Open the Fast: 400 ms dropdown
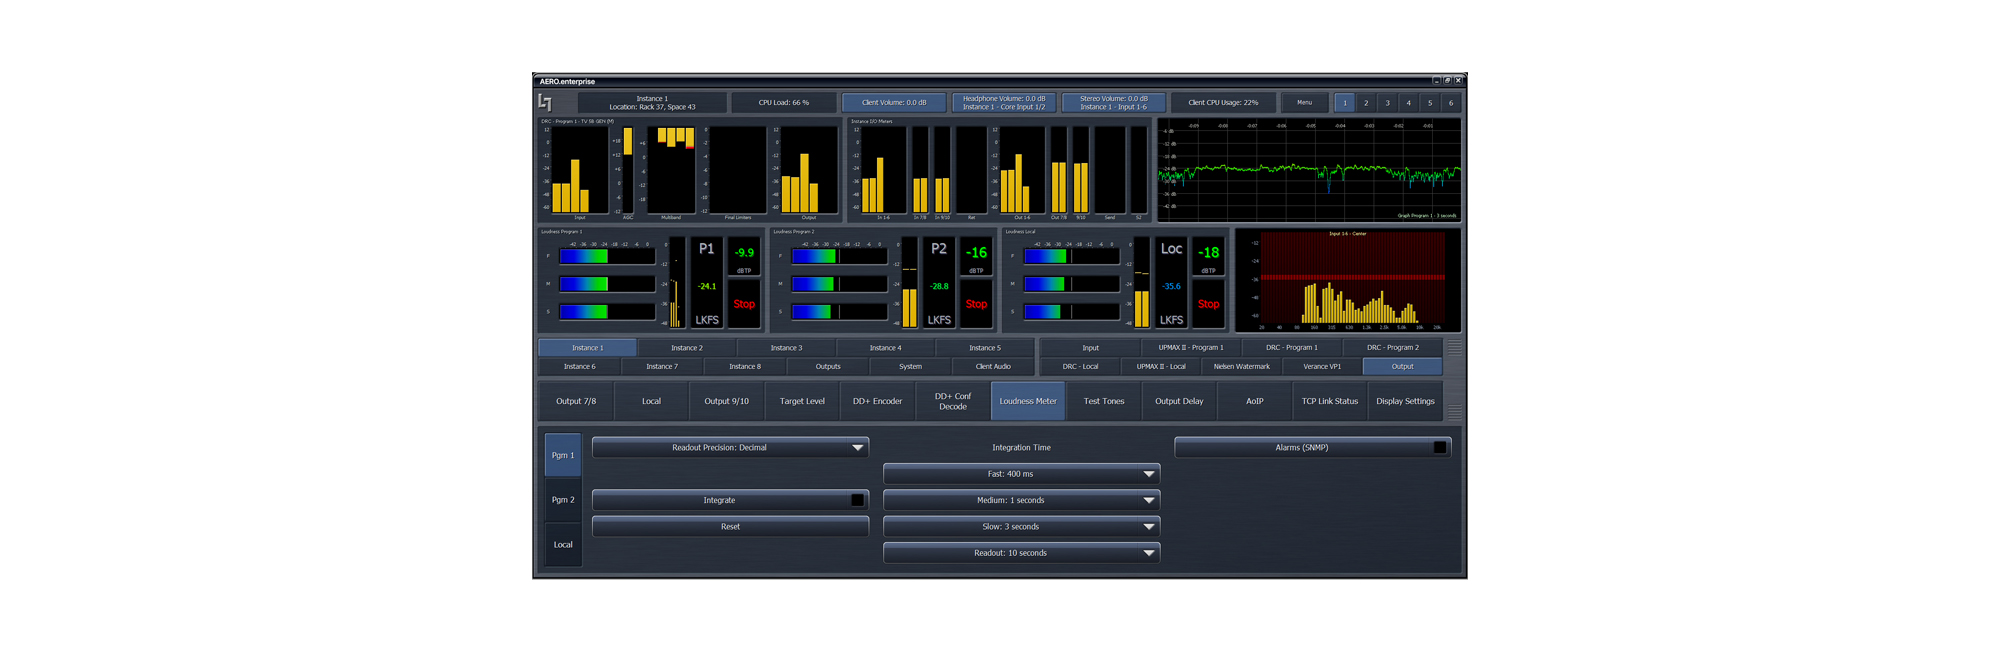The width and height of the screenshot is (2000, 650). click(x=1021, y=474)
